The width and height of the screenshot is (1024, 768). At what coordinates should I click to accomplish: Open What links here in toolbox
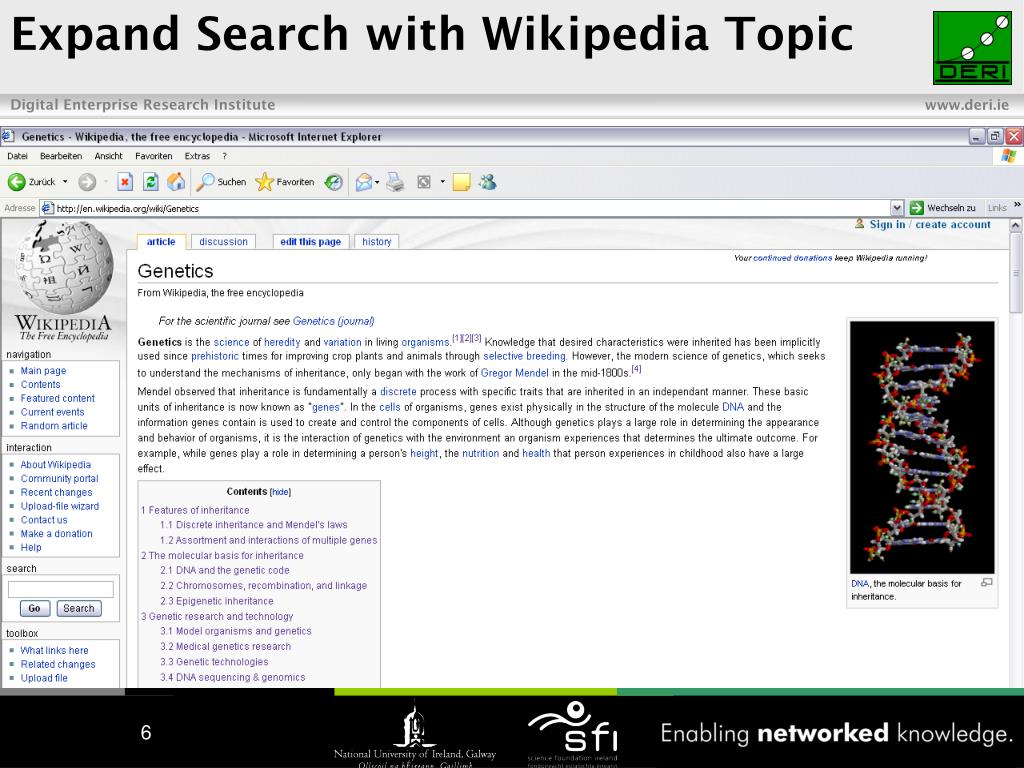(54, 650)
